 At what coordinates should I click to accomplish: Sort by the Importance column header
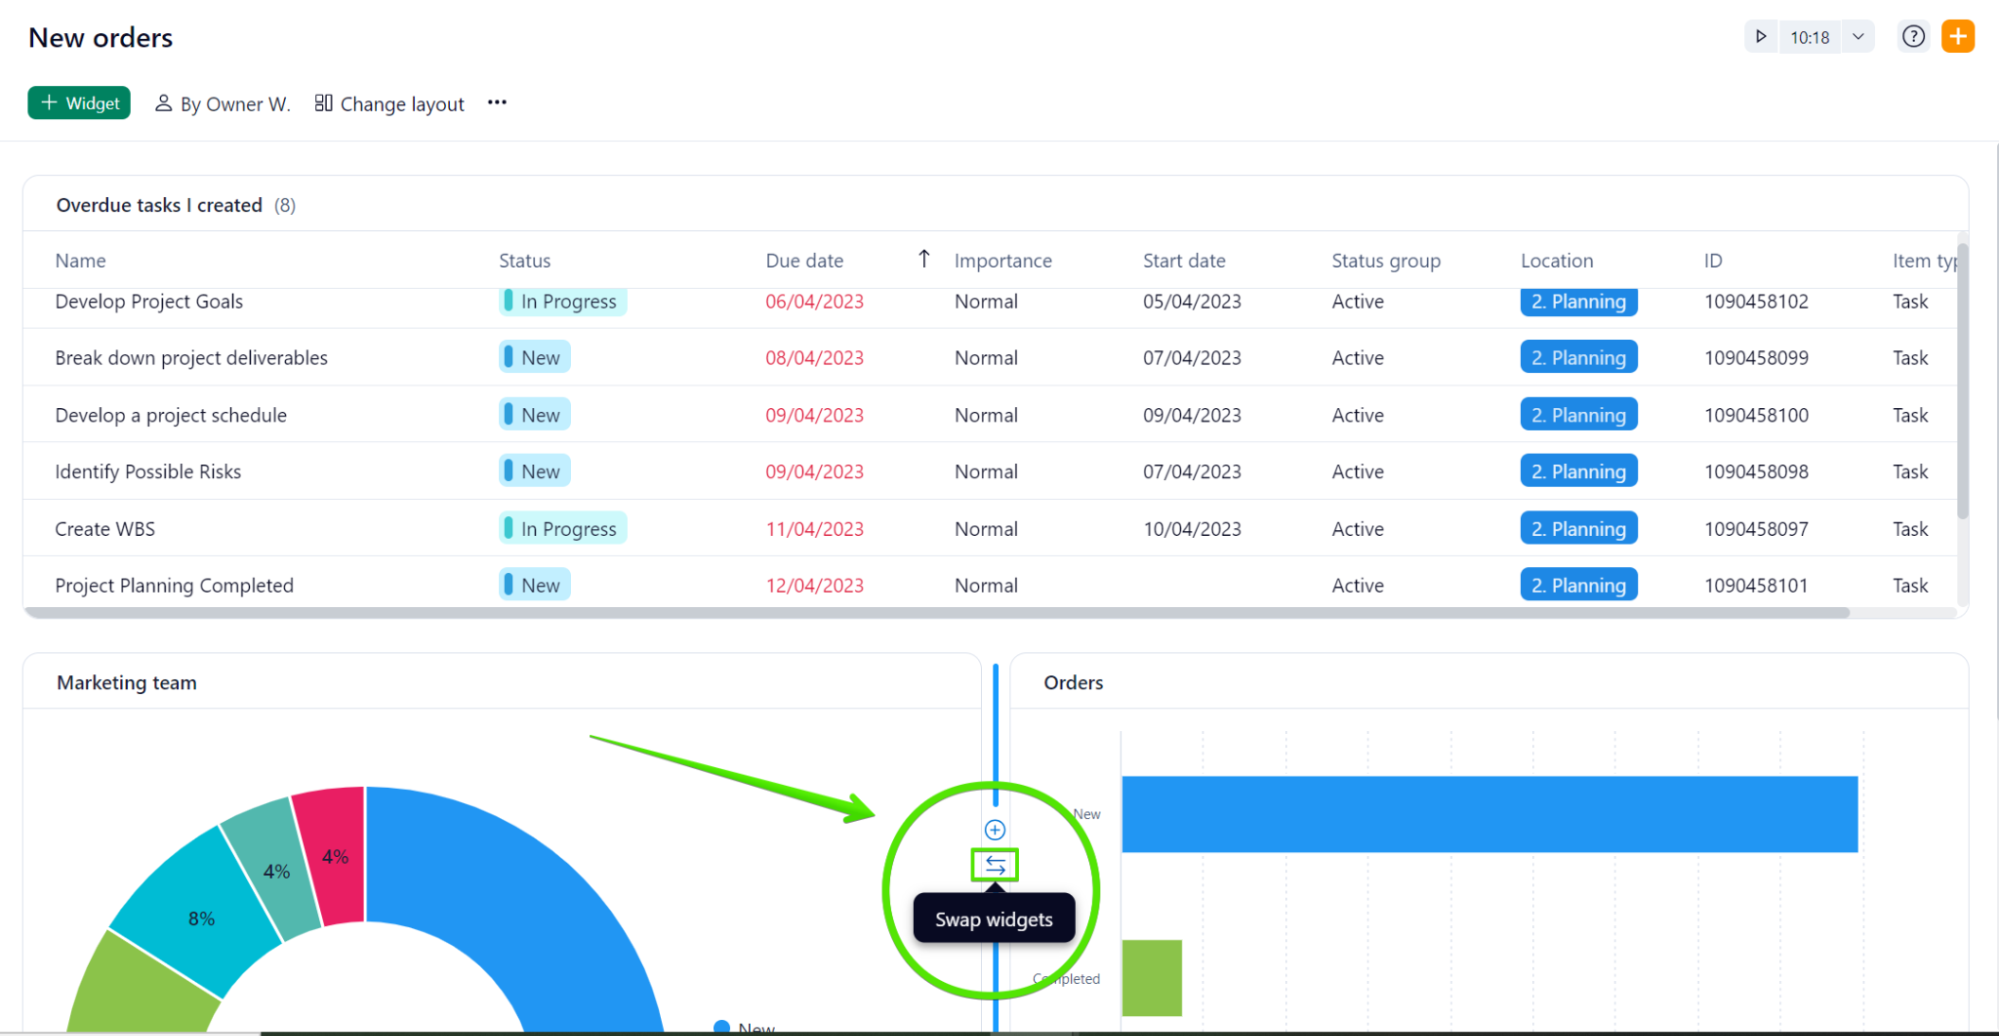pos(1003,261)
